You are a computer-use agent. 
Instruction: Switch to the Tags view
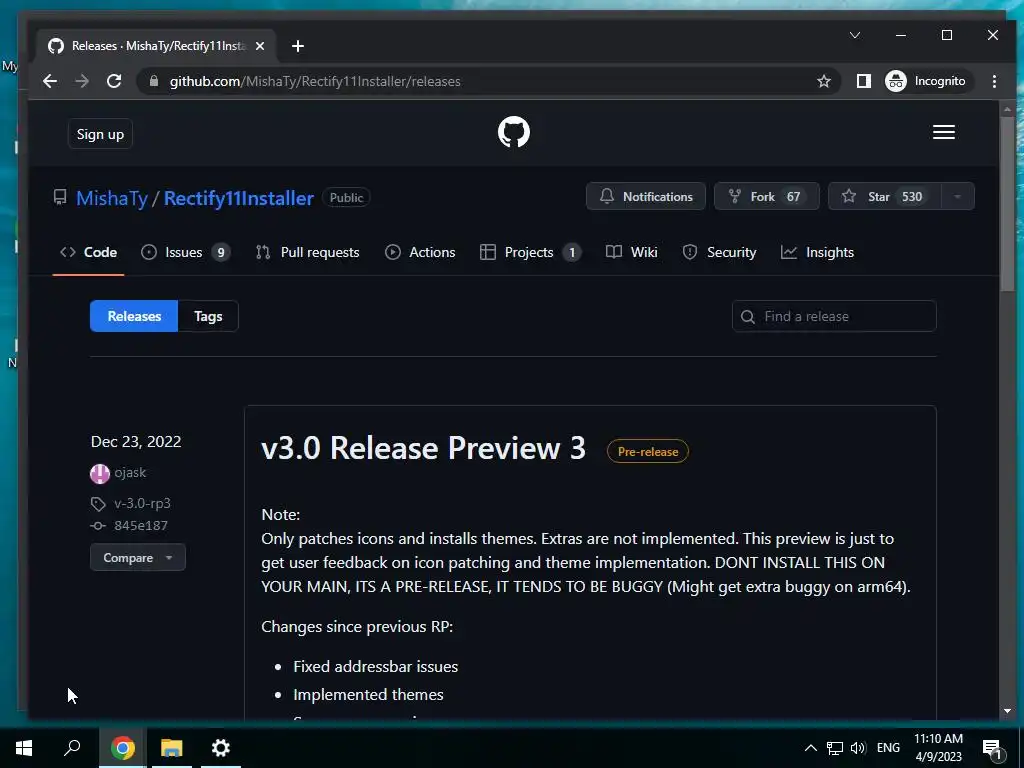tap(208, 316)
